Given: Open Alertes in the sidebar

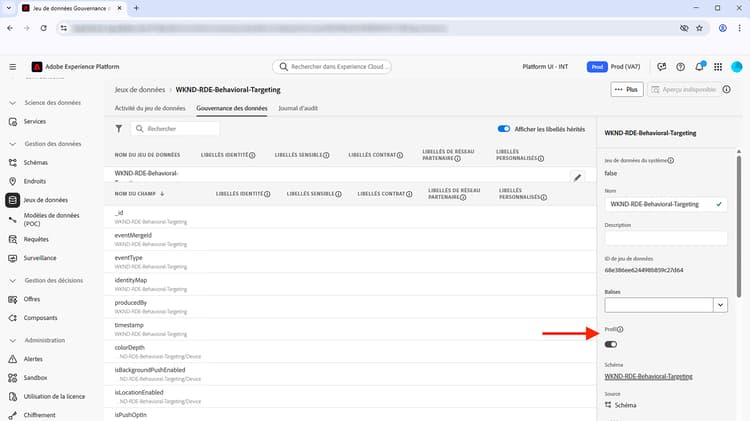Looking at the screenshot, I should coord(33,359).
